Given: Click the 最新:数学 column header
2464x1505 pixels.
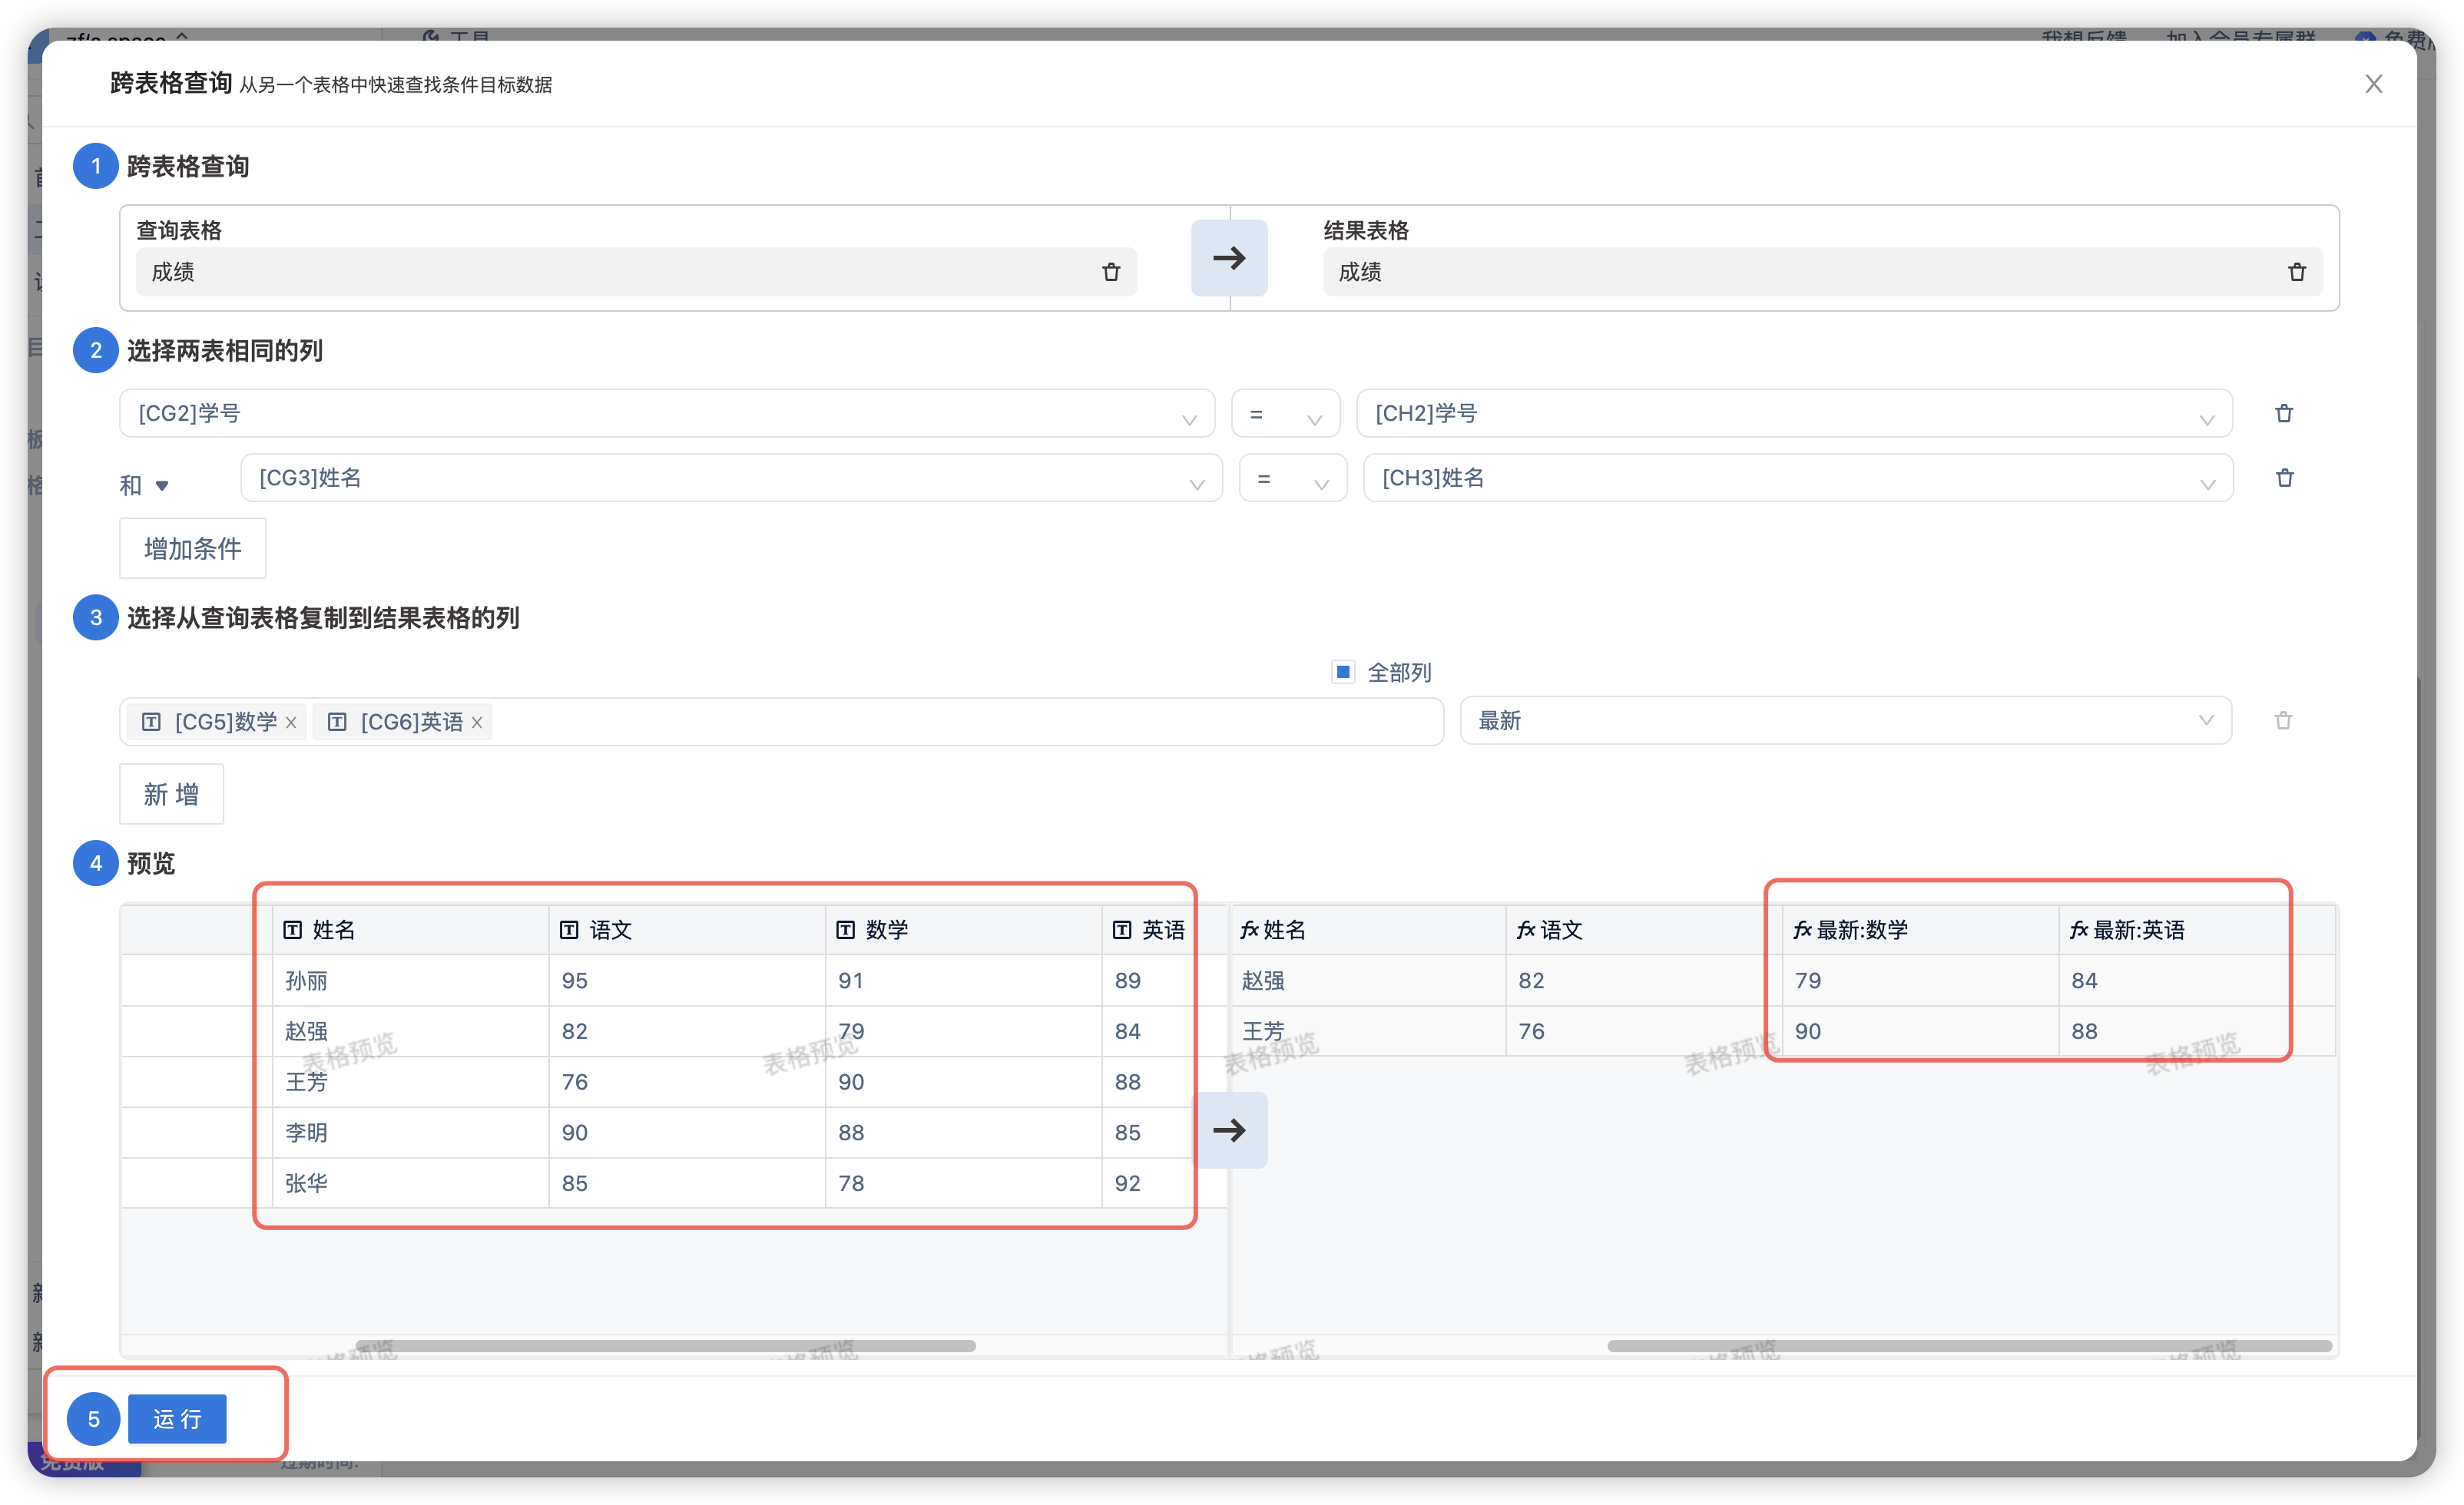Looking at the screenshot, I should click(1920, 930).
